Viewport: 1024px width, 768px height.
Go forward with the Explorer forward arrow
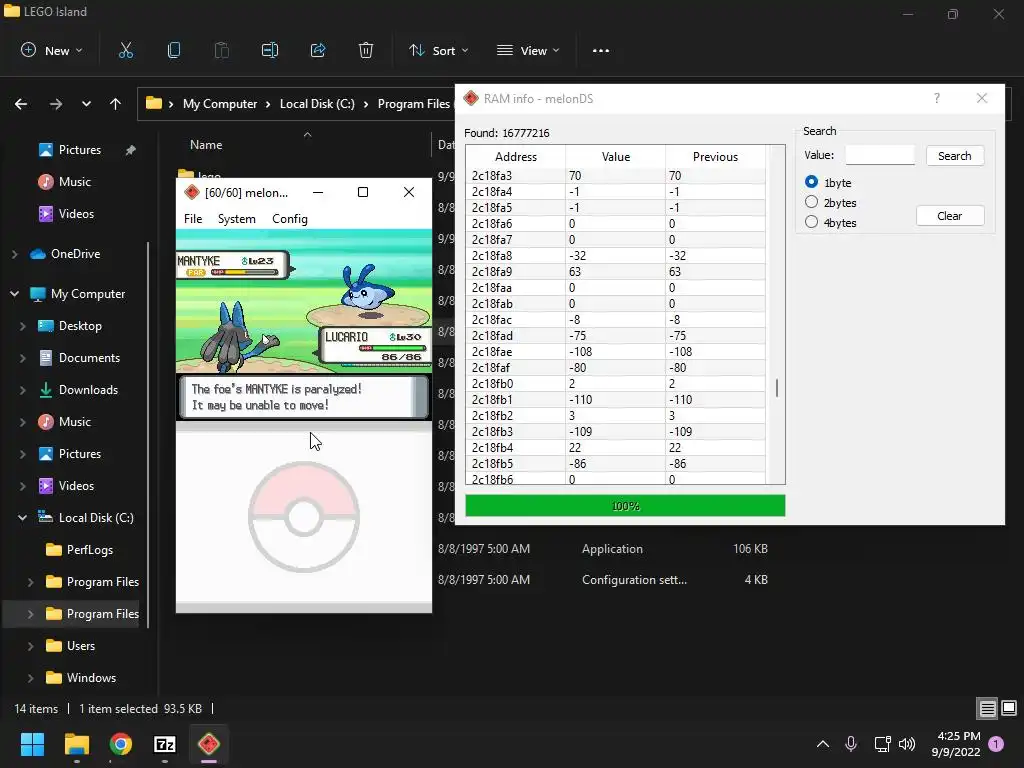[56, 104]
